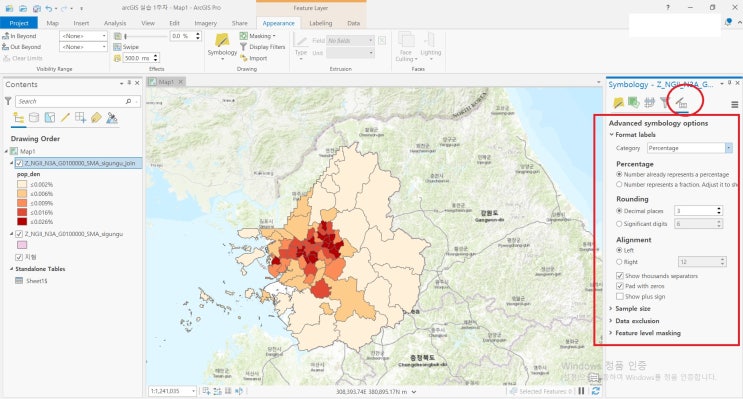Viewport: 743px width, 399px height.
Task: Click the refresh icon in map status bar
Action: [596, 391]
